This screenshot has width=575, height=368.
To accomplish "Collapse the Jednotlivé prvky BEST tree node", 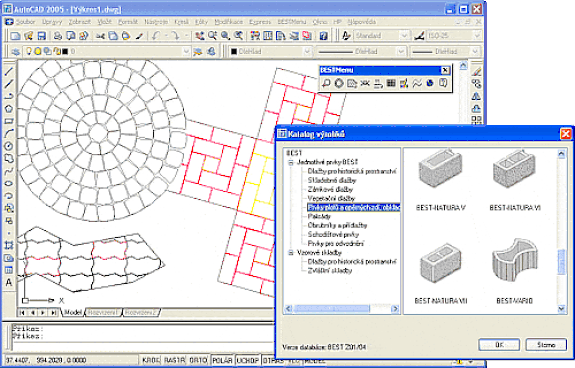I will pyautogui.click(x=291, y=162).
